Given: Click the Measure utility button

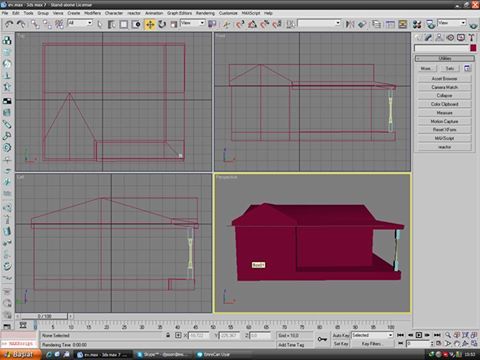Looking at the screenshot, I should pos(444,113).
